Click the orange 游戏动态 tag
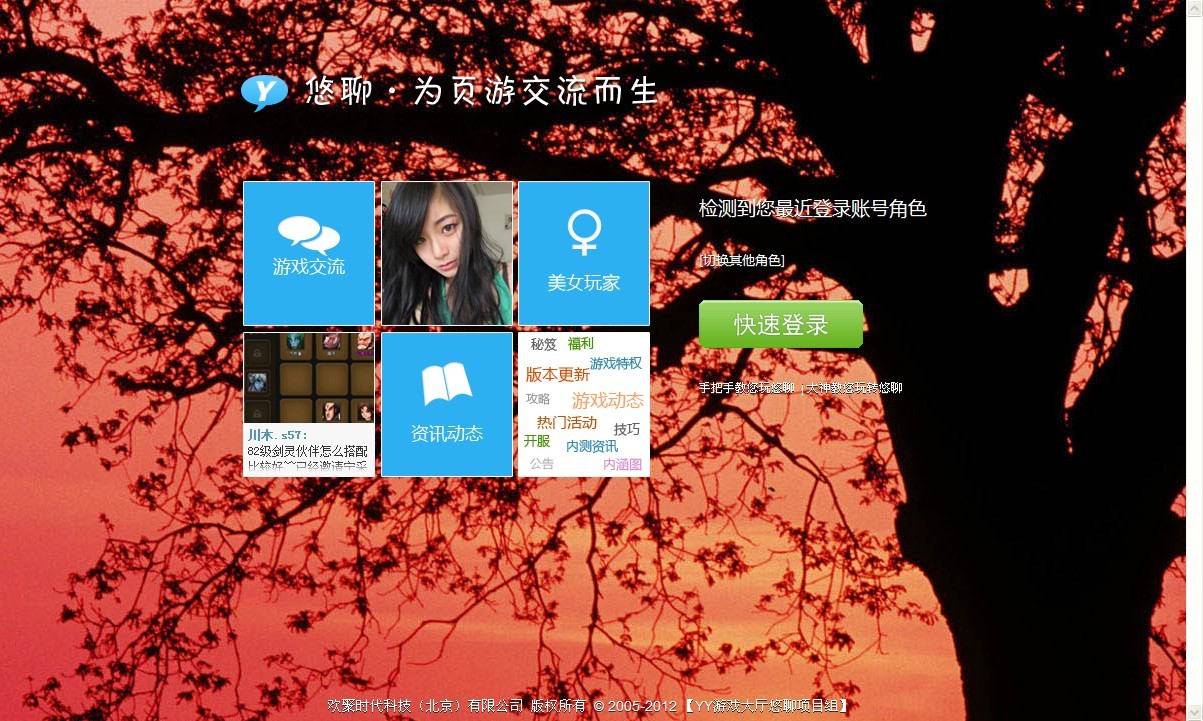 coord(607,400)
